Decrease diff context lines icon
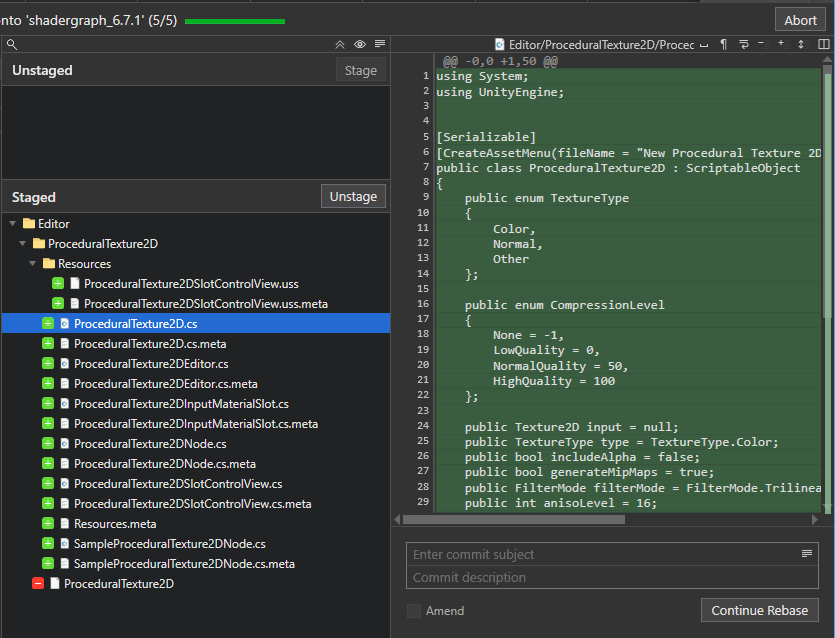Viewport: 835px width, 638px height. pos(762,43)
